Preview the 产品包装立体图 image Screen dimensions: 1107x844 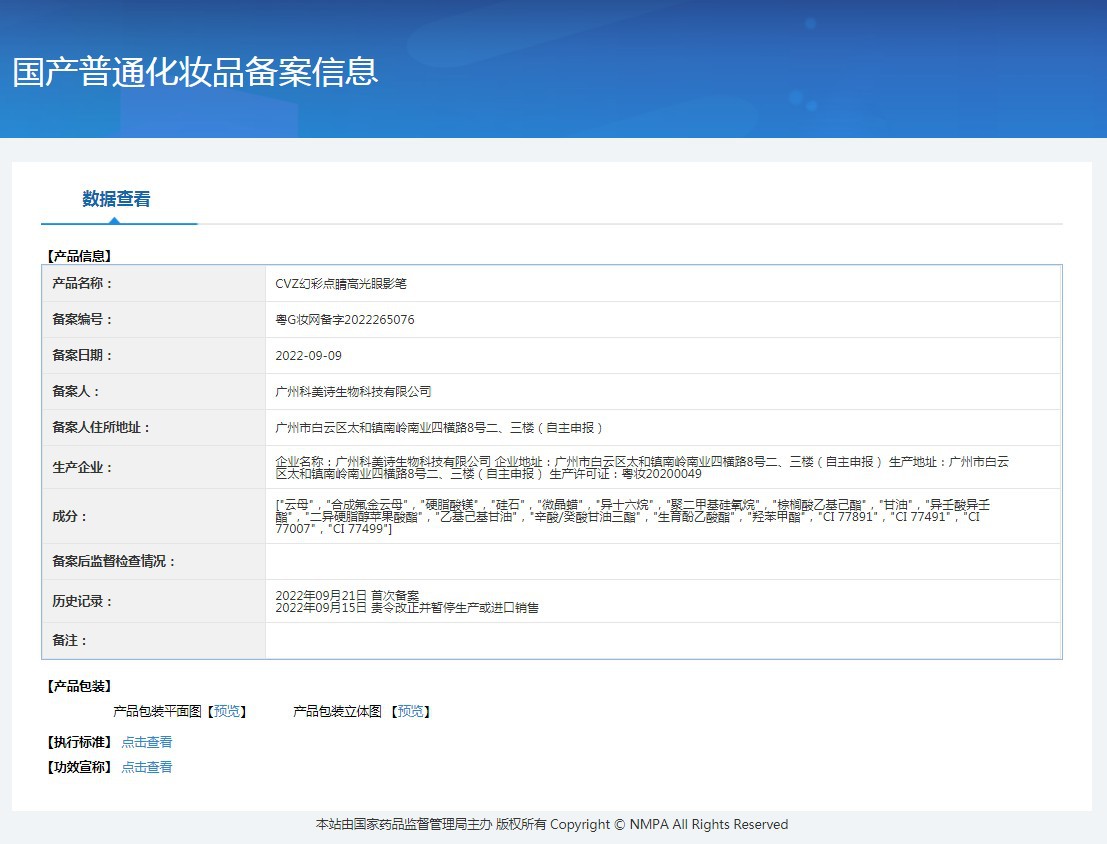click(x=410, y=712)
